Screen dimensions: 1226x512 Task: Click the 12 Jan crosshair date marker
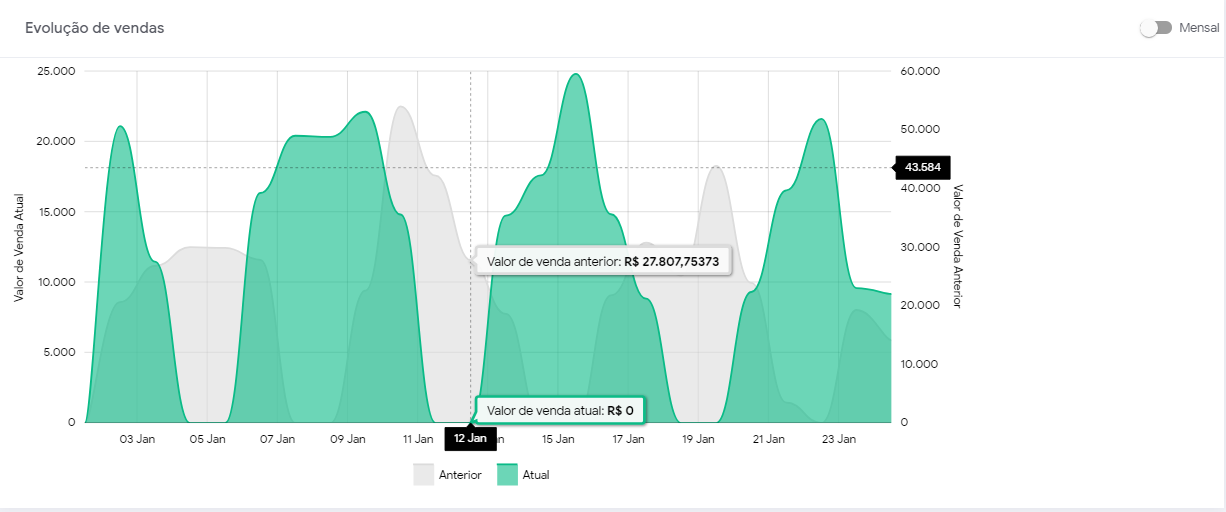click(x=470, y=438)
